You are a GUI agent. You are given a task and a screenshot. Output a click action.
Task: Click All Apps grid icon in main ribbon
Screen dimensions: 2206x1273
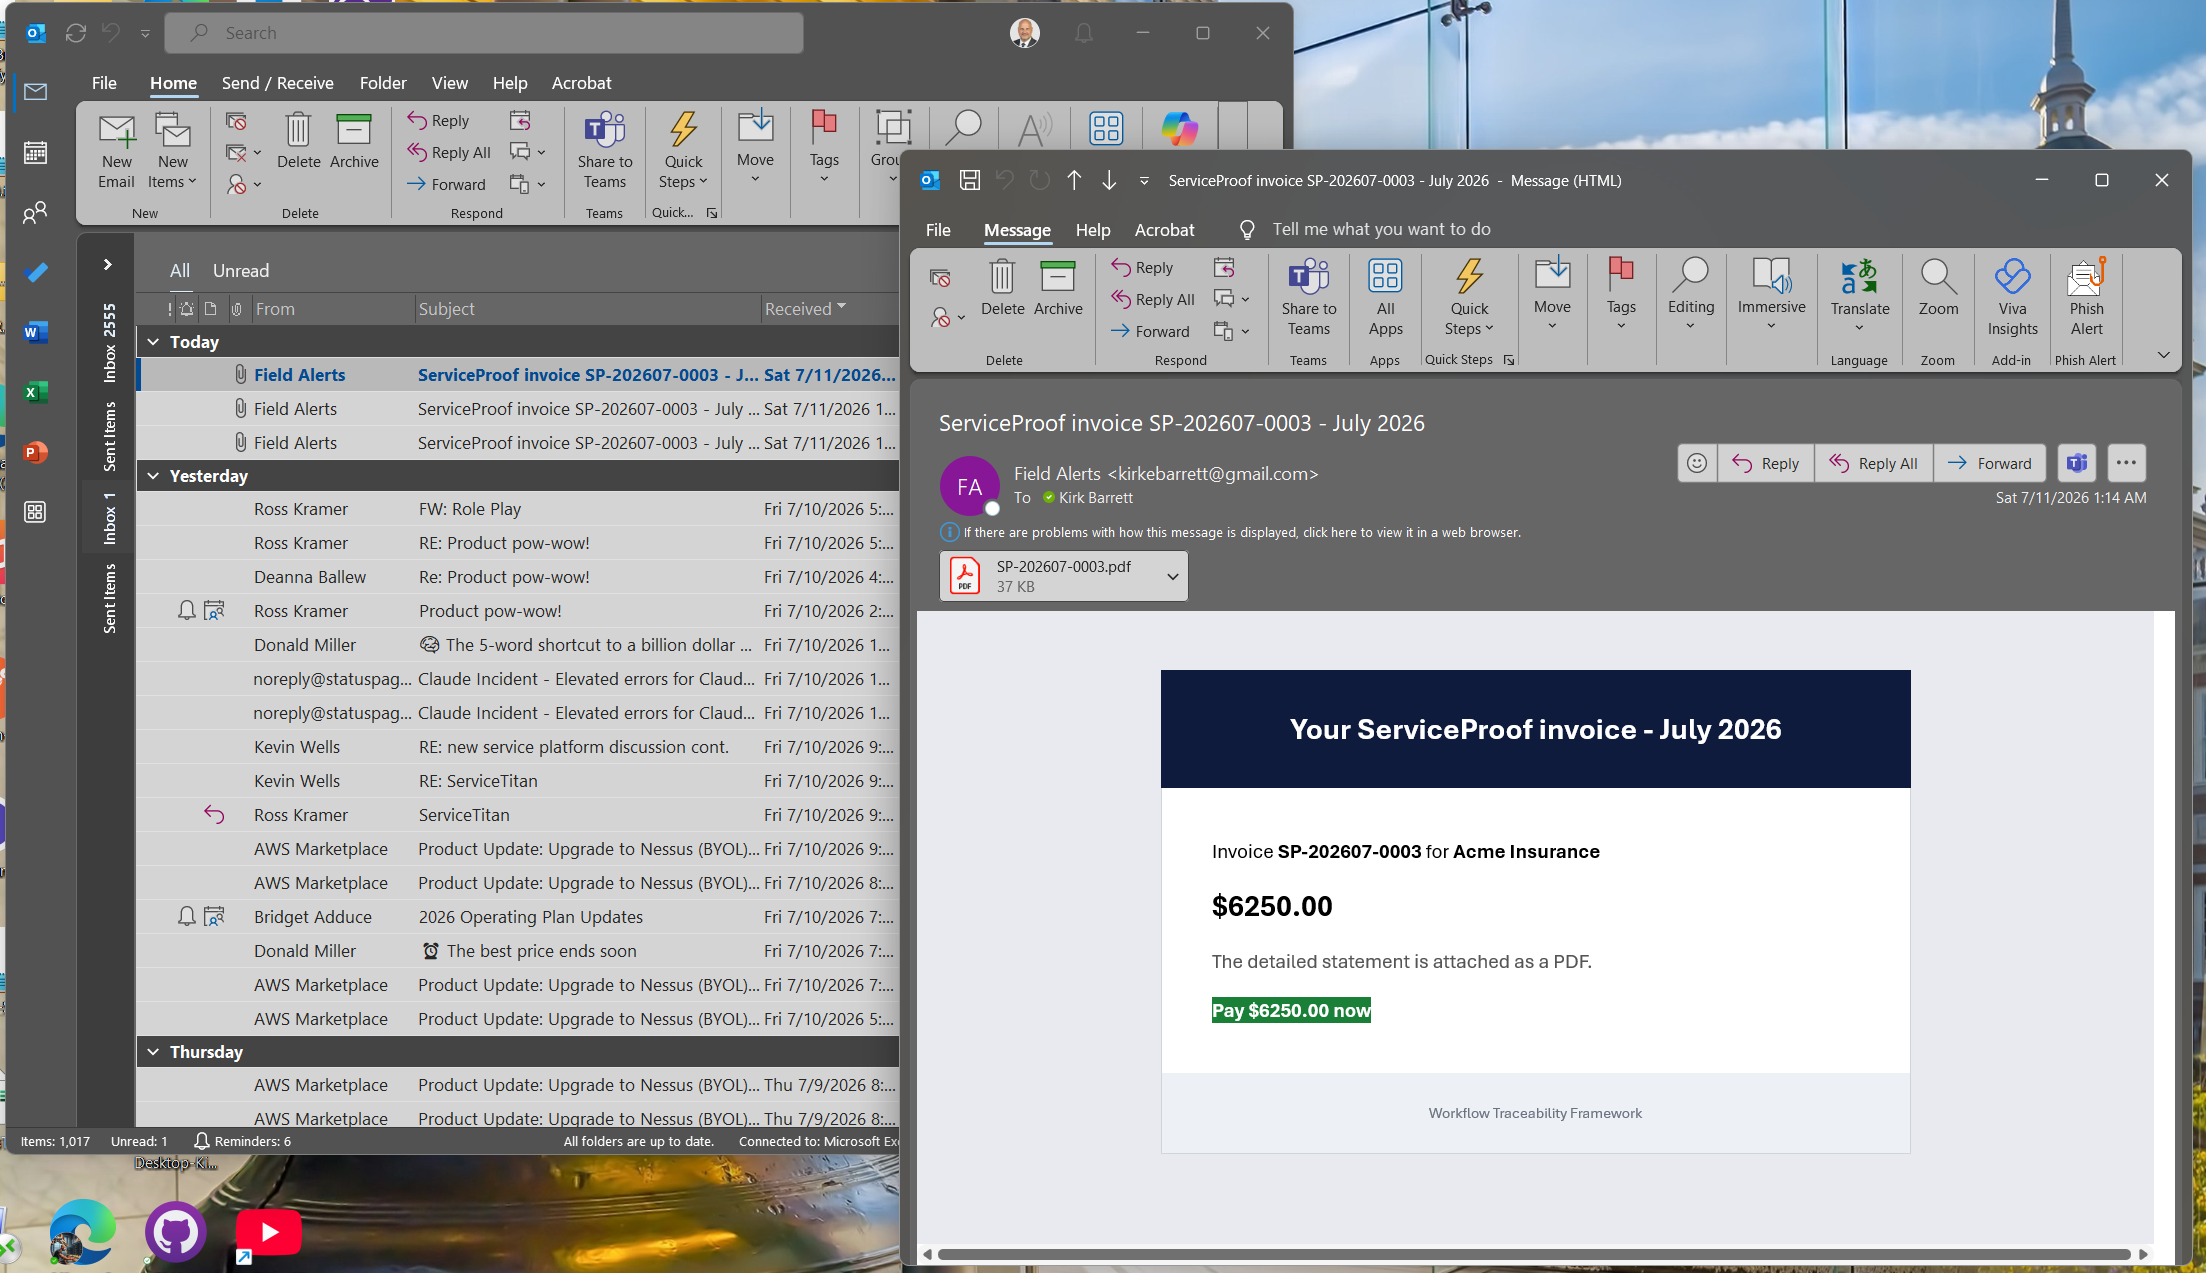coord(1106,128)
